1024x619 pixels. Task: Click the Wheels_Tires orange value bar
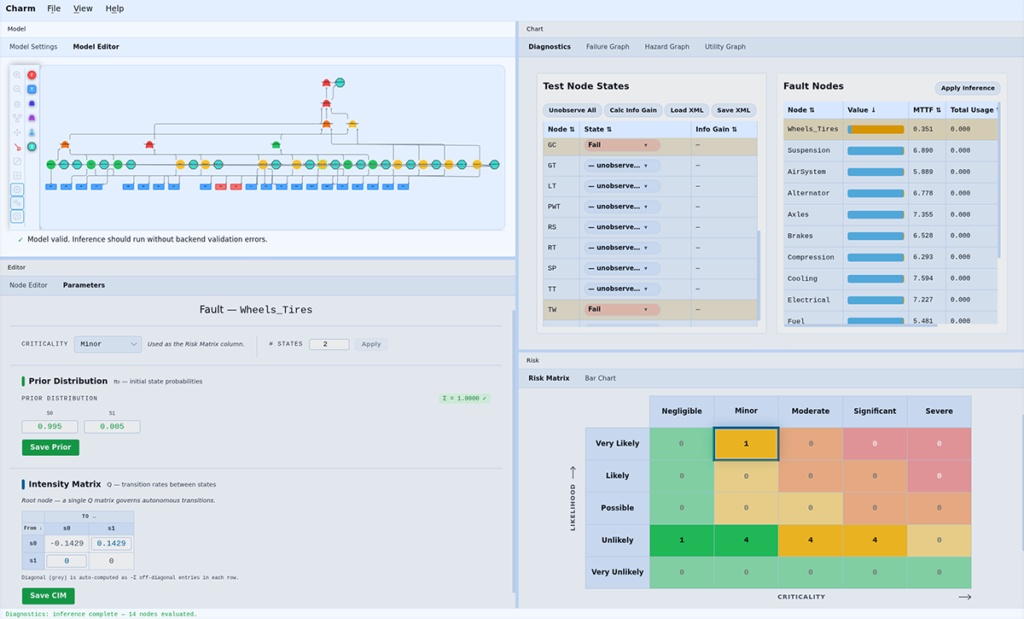click(x=876, y=129)
